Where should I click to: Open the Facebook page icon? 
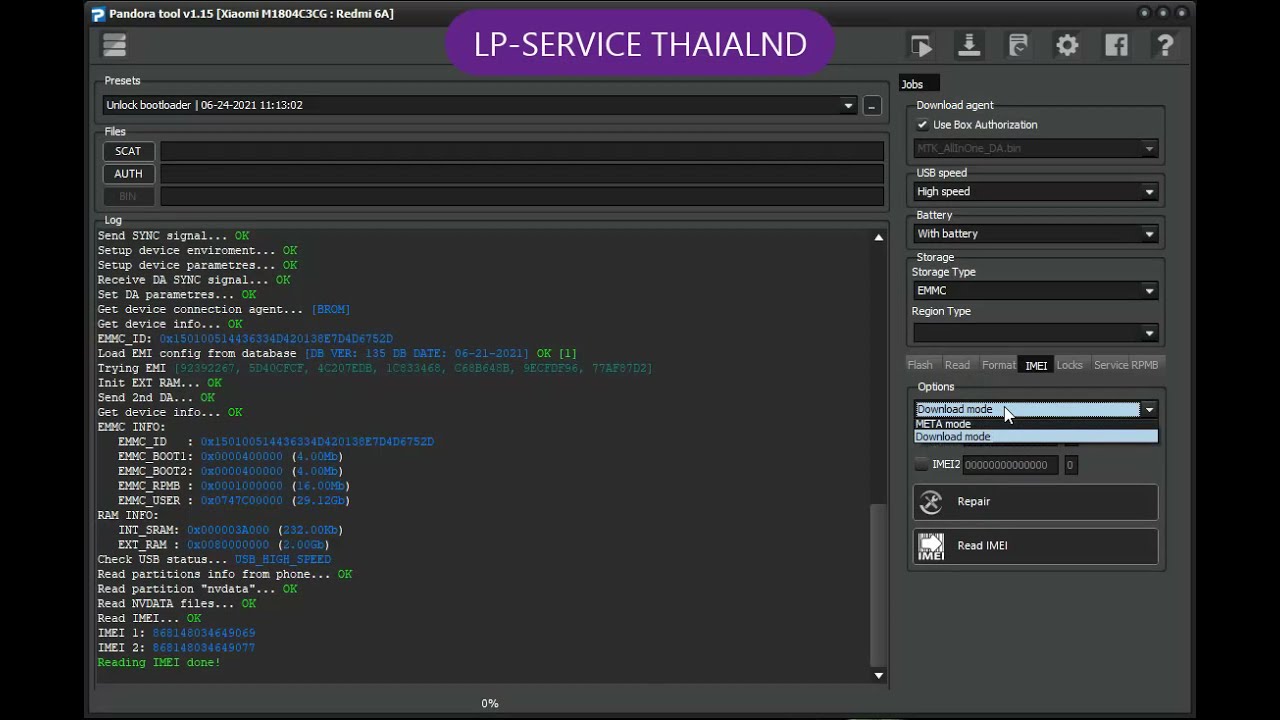click(x=1116, y=45)
